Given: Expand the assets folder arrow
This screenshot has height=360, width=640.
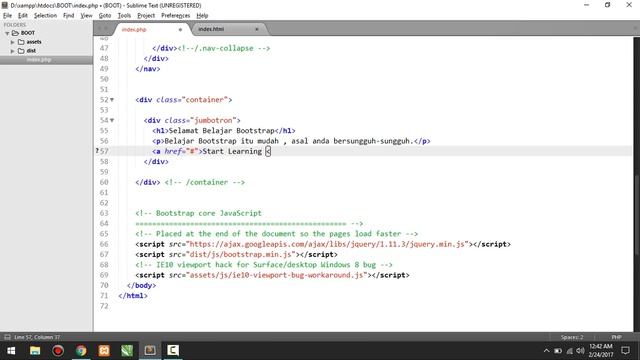Looking at the screenshot, I should click(x=13, y=42).
